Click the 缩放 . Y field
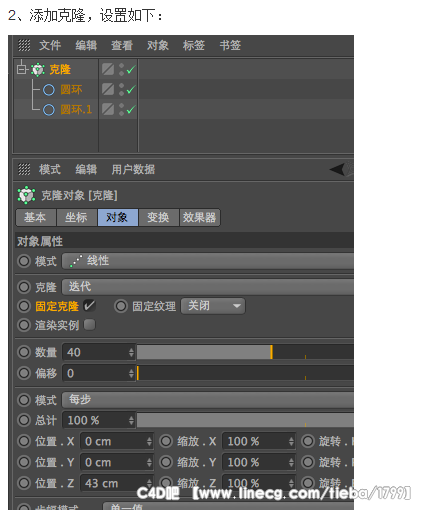The image size is (437, 510). coord(256,462)
